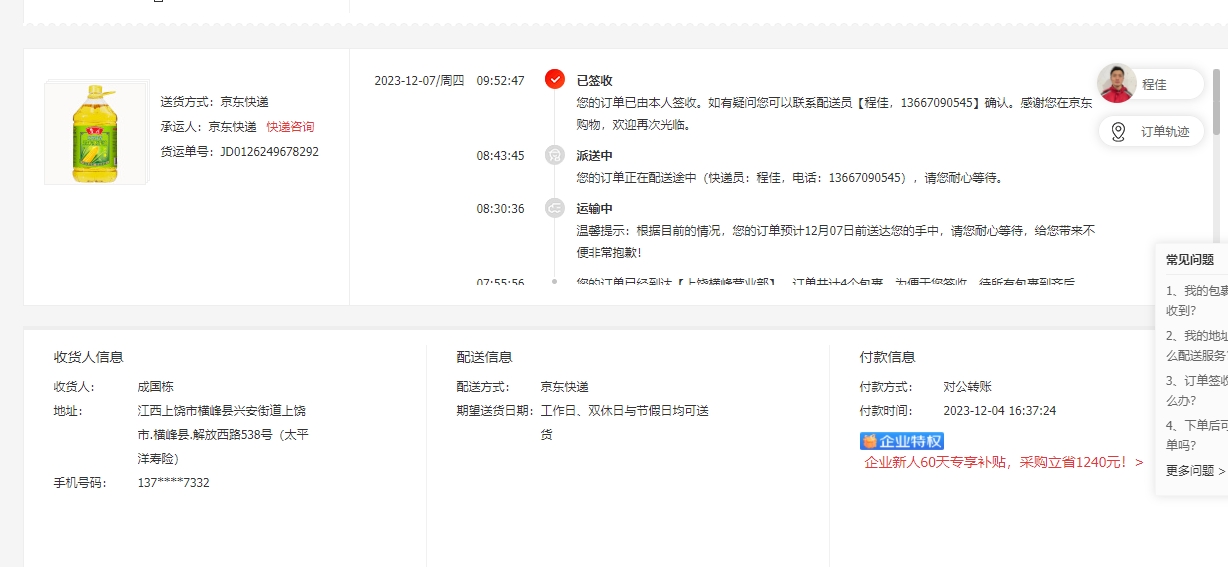Click courier 程佳 avatar photo

1117,84
